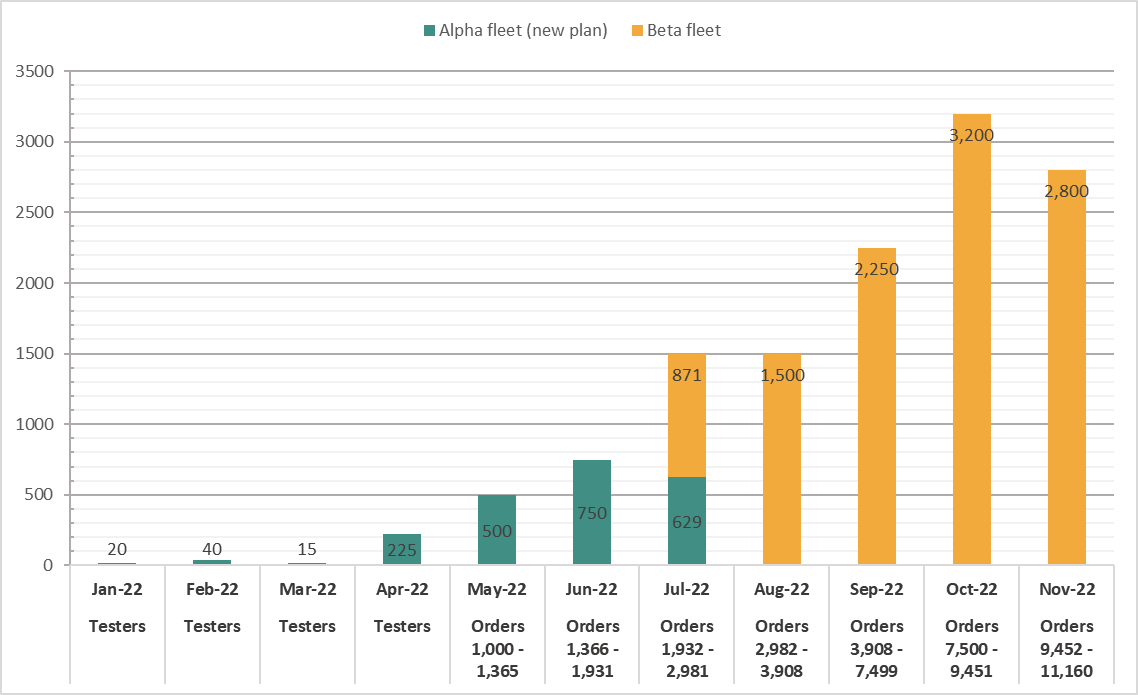This screenshot has width=1138, height=695.
Task: Select the orange Jul-22 segment labeled 871
Action: pyautogui.click(x=687, y=415)
